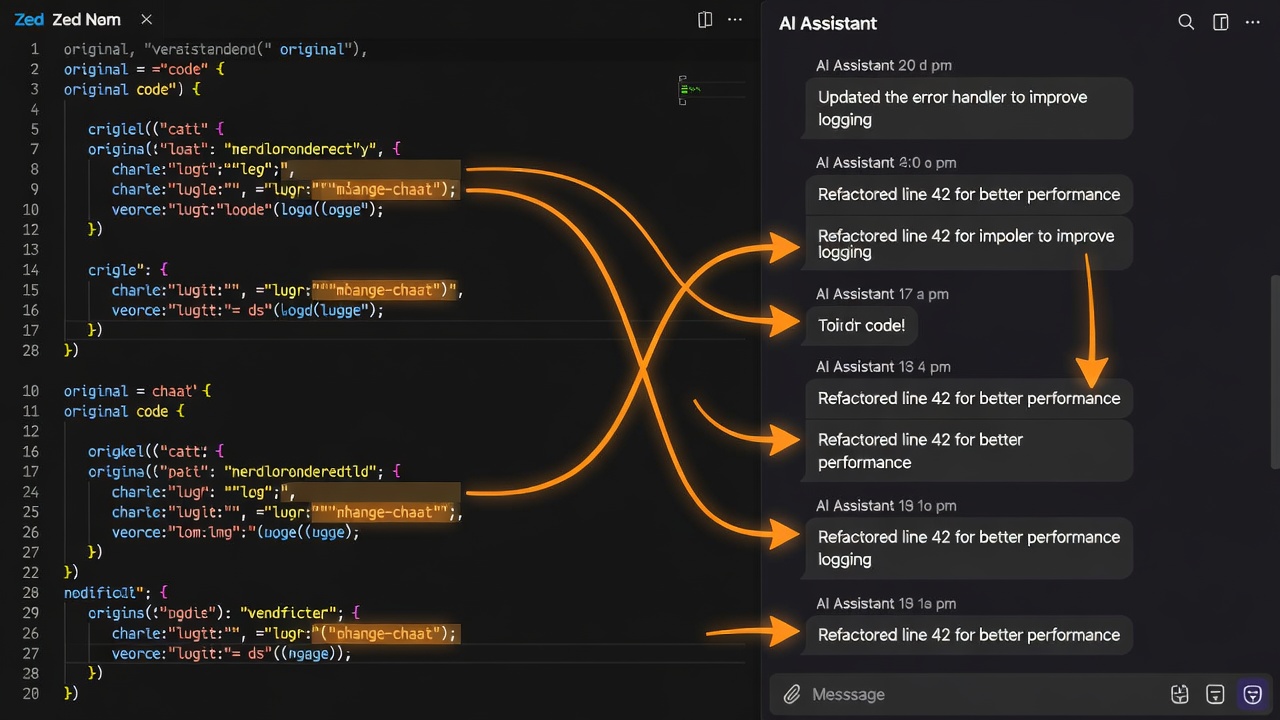1280x720 pixels.
Task: Select the 'Toidr code!' message
Action: [861, 326]
